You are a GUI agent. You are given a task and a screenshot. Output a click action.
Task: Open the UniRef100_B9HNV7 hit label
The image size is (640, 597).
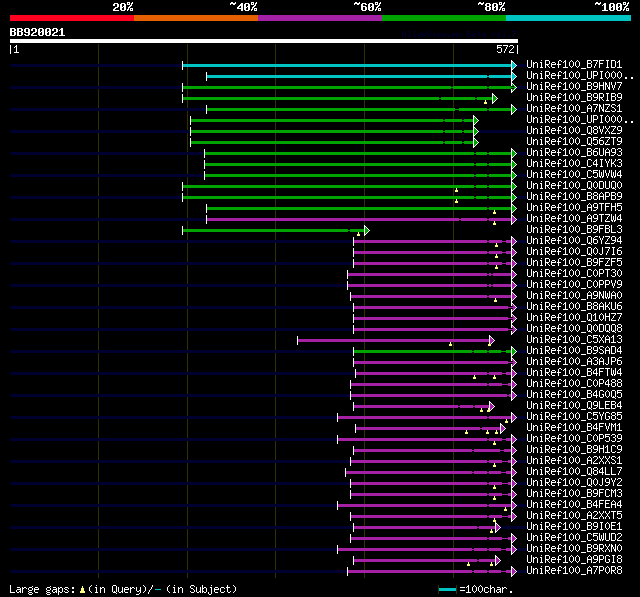click(574, 87)
